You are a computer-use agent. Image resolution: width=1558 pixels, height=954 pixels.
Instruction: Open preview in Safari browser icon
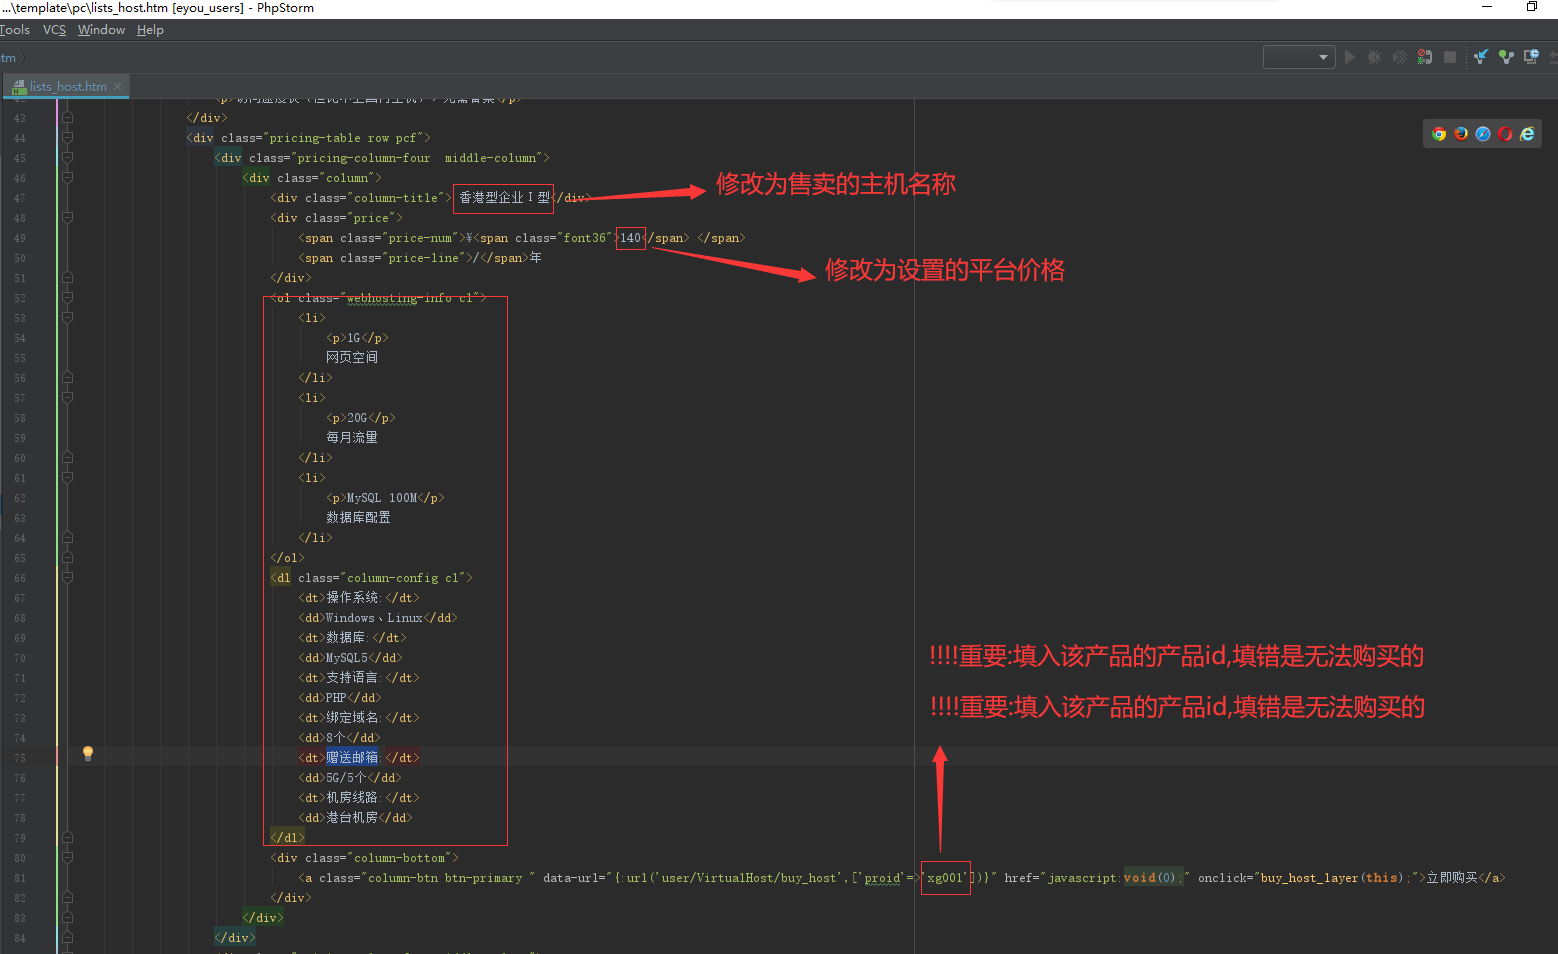coord(1483,134)
